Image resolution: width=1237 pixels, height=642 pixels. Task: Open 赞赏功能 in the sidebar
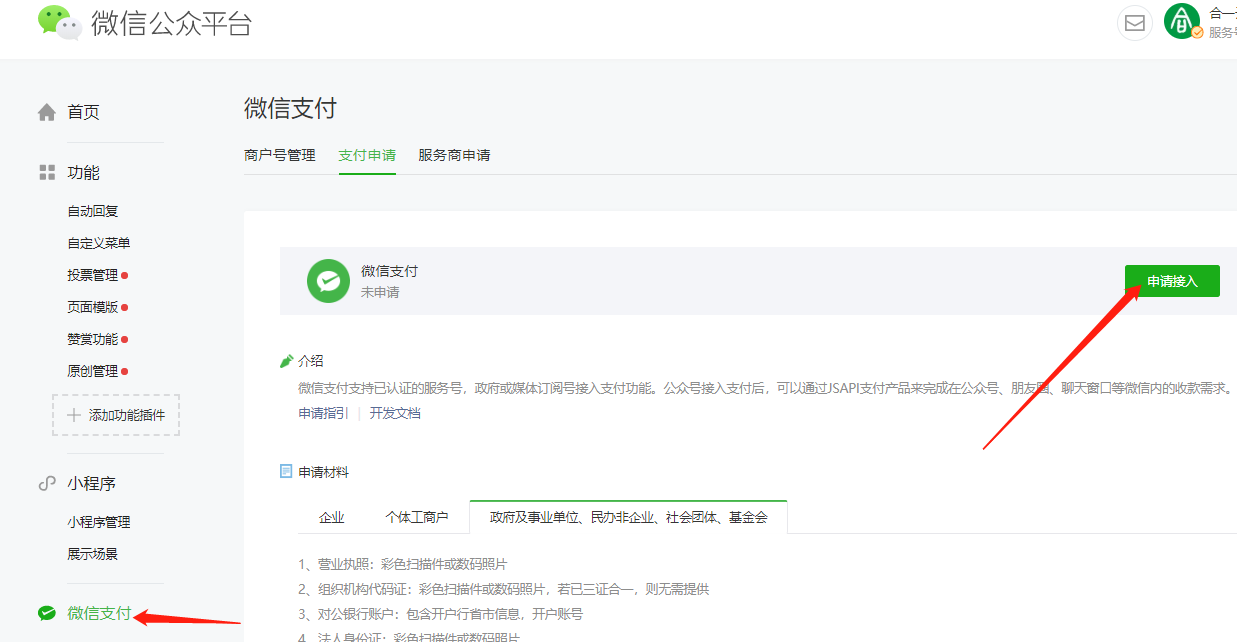click(x=93, y=339)
